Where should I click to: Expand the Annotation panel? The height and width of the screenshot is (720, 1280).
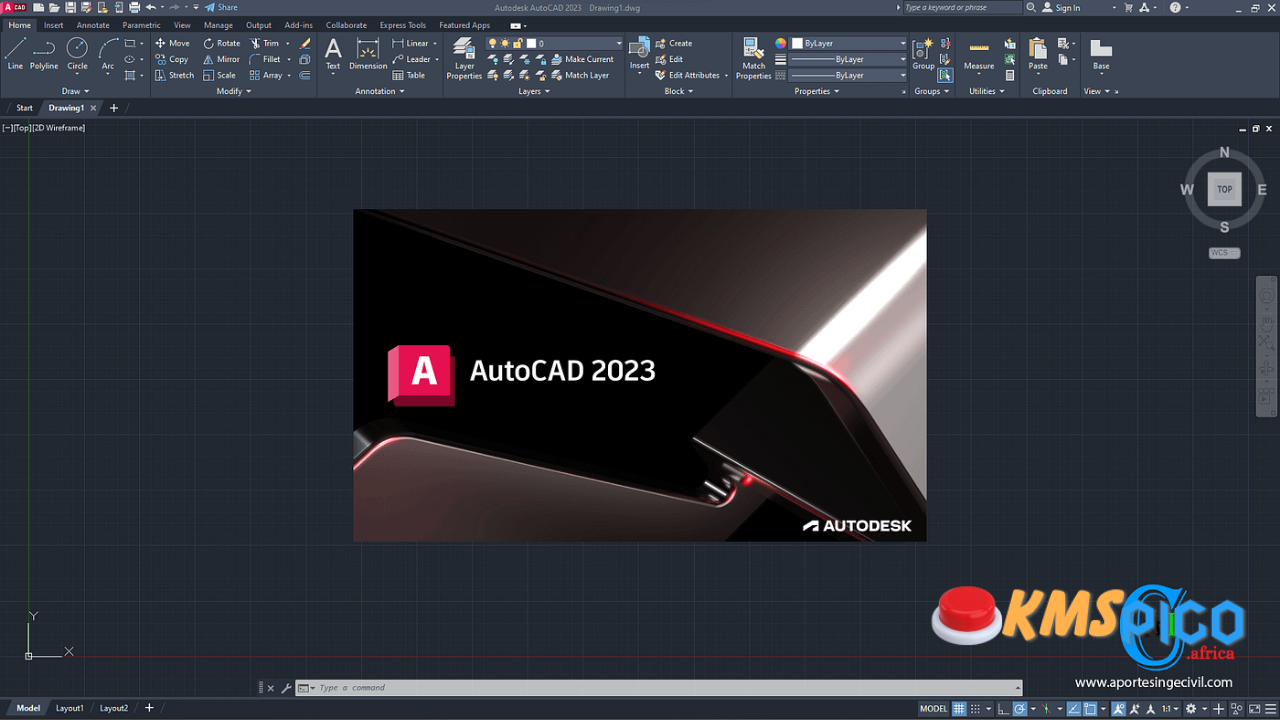(x=380, y=91)
